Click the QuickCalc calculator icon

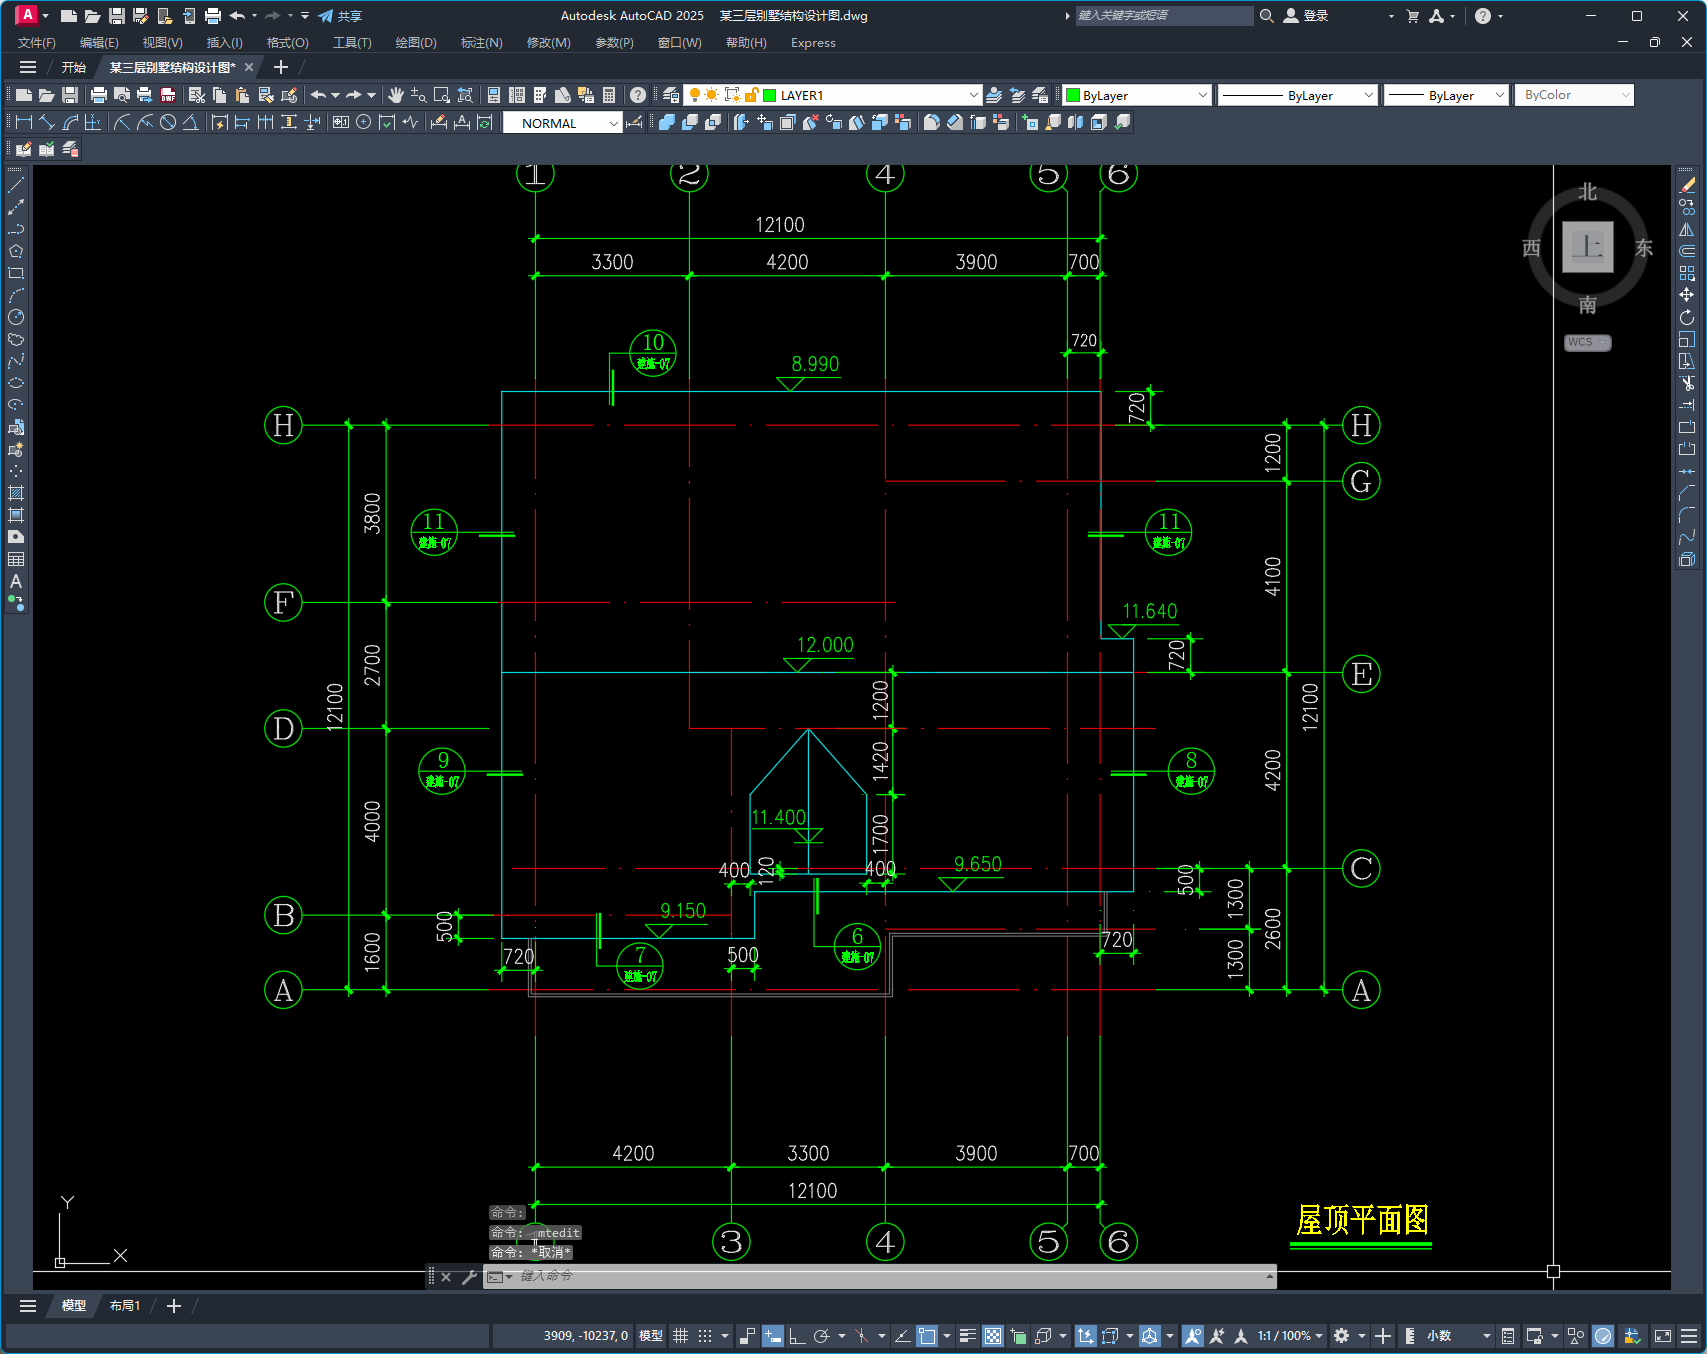pyautogui.click(x=609, y=95)
